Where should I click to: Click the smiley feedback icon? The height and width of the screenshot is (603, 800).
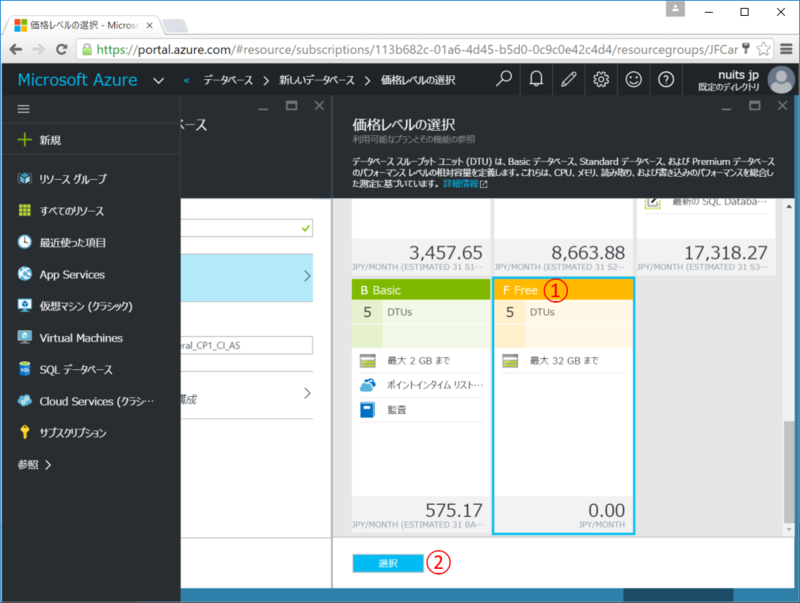coord(633,79)
